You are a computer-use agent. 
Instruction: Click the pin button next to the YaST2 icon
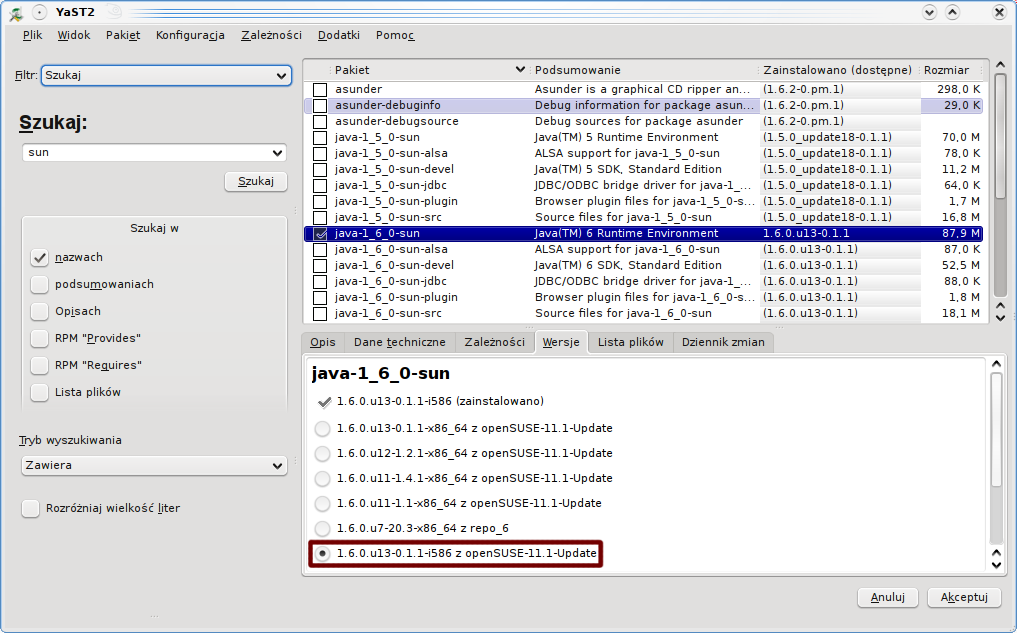click(x=38, y=12)
